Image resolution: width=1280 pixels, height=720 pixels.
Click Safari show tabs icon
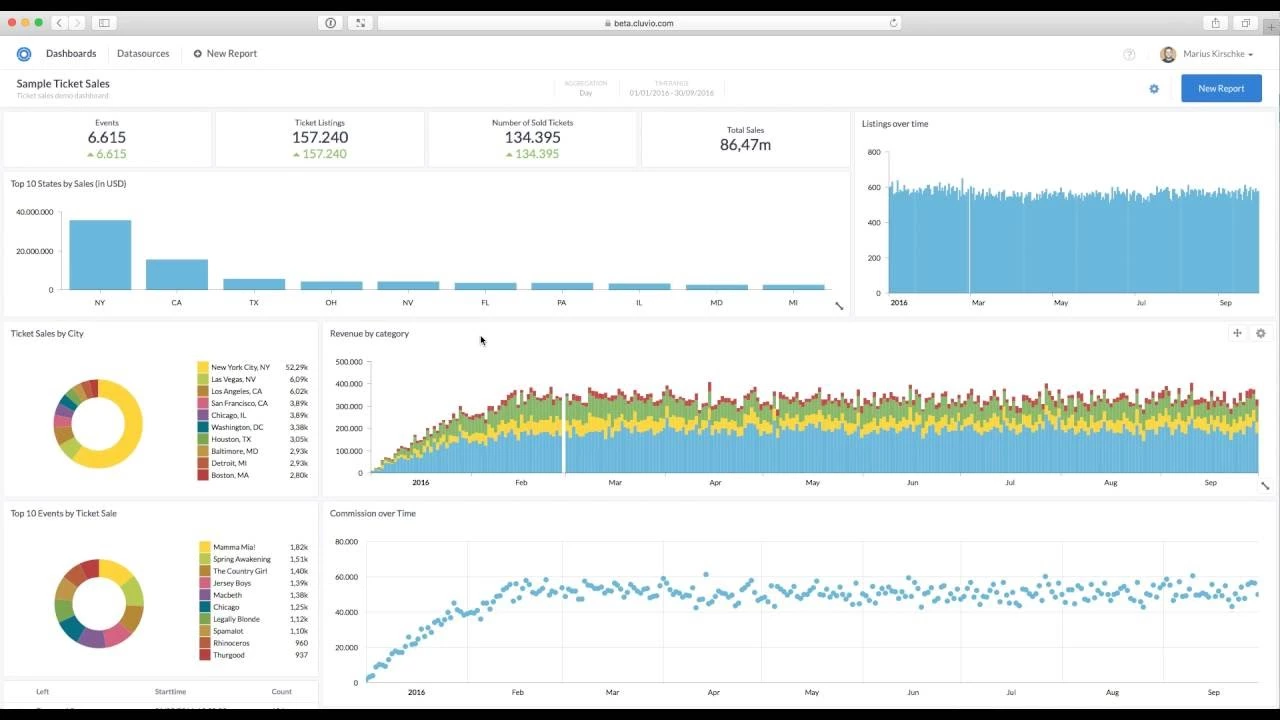pyautogui.click(x=1246, y=23)
